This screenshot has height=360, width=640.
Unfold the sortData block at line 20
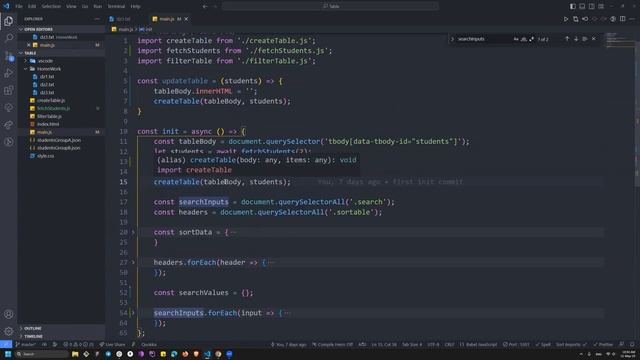[x=133, y=232]
